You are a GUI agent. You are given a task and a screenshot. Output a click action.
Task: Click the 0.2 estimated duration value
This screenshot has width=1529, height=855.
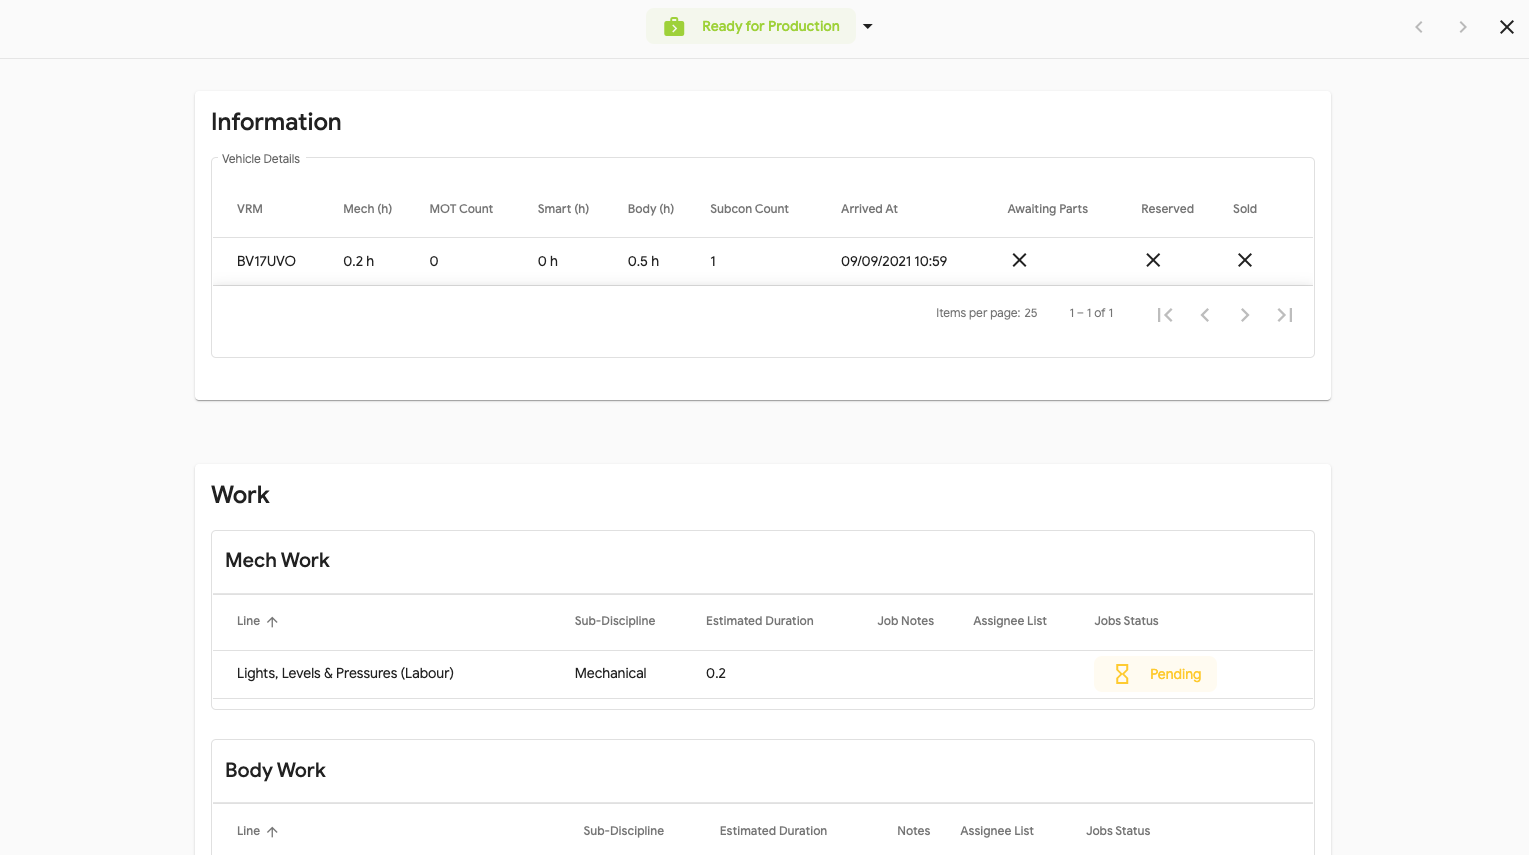point(716,674)
